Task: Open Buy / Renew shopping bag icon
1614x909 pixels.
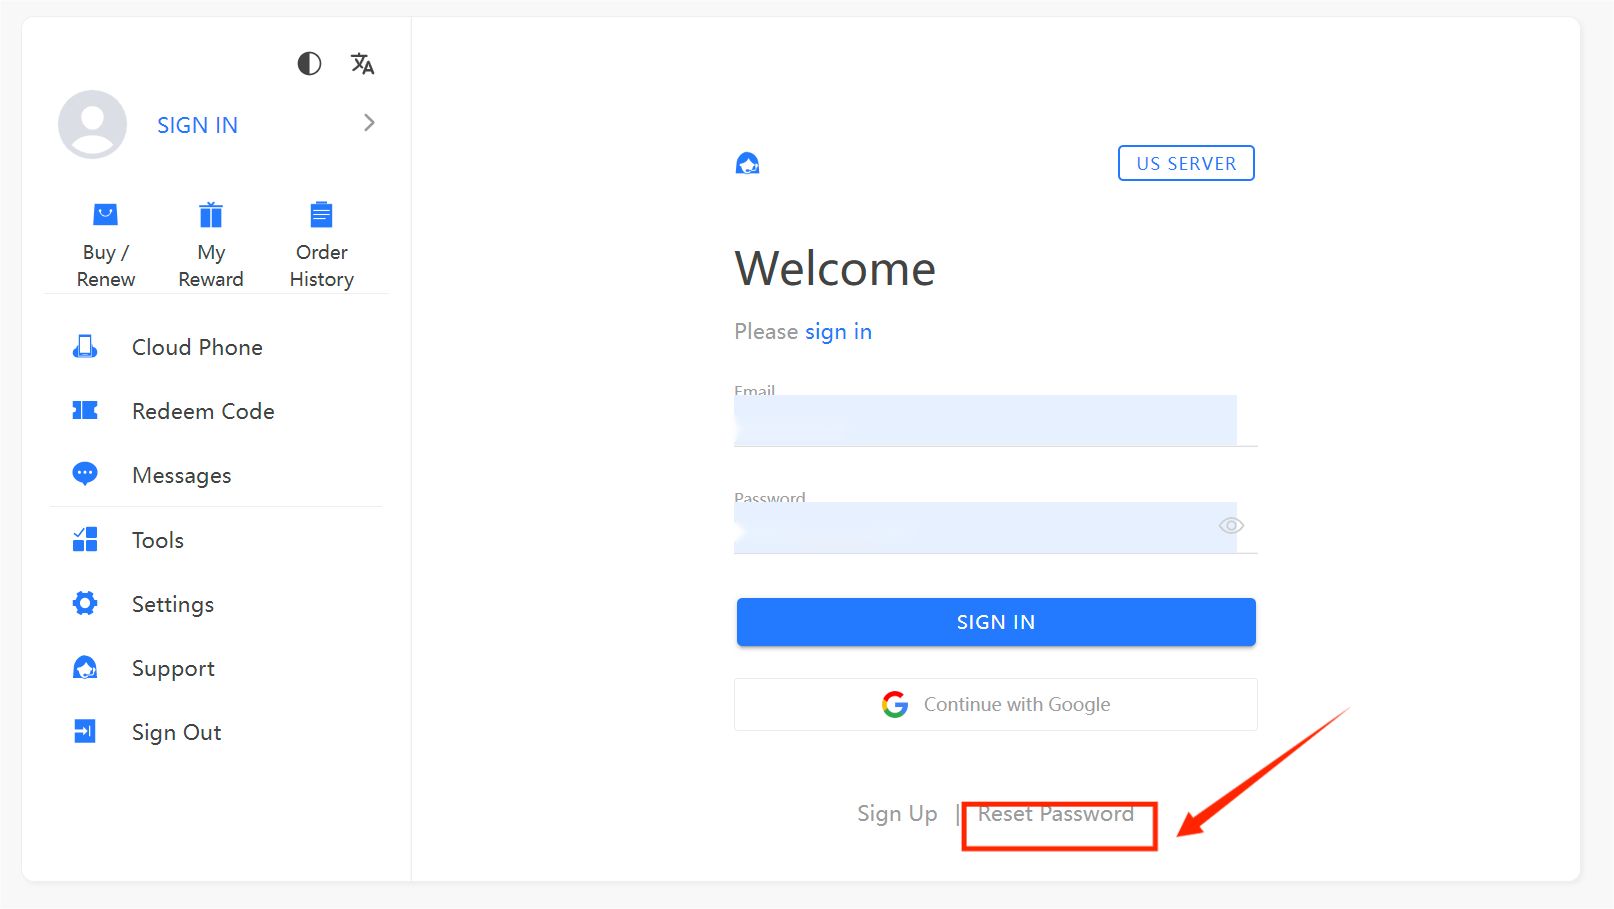Action: [106, 215]
